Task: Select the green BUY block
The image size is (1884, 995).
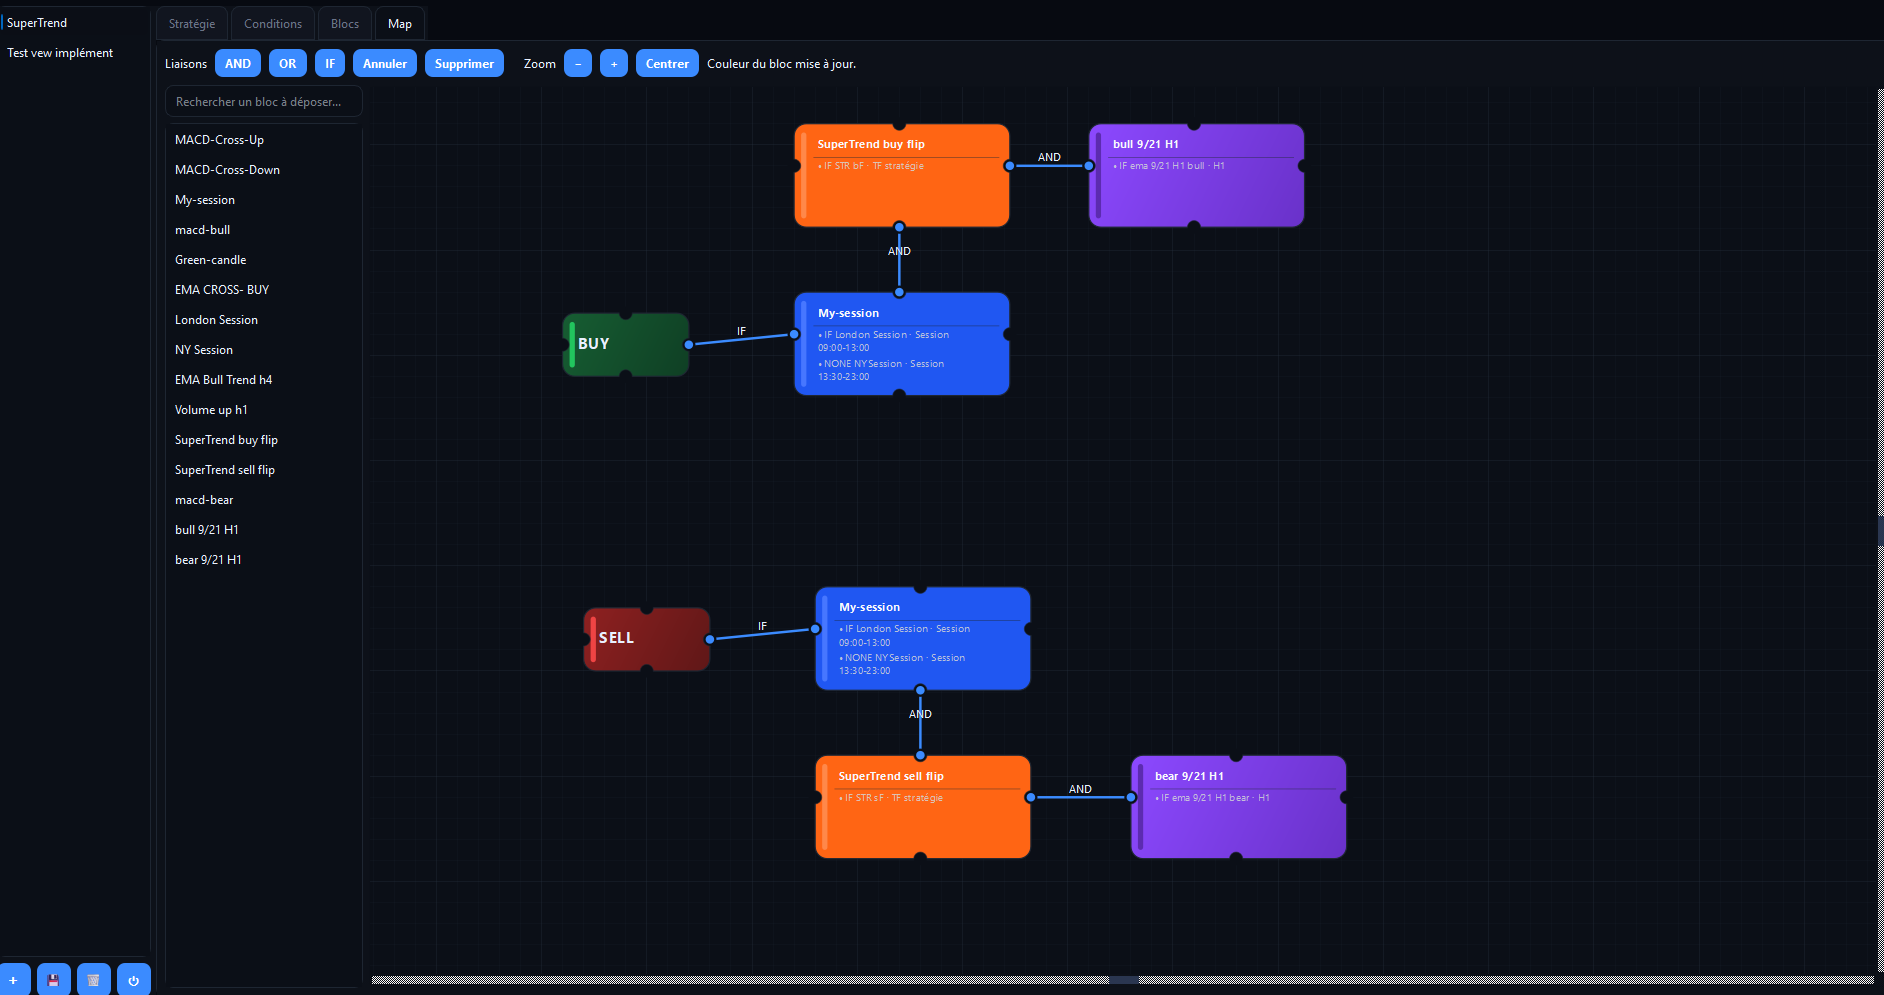Action: (x=626, y=344)
